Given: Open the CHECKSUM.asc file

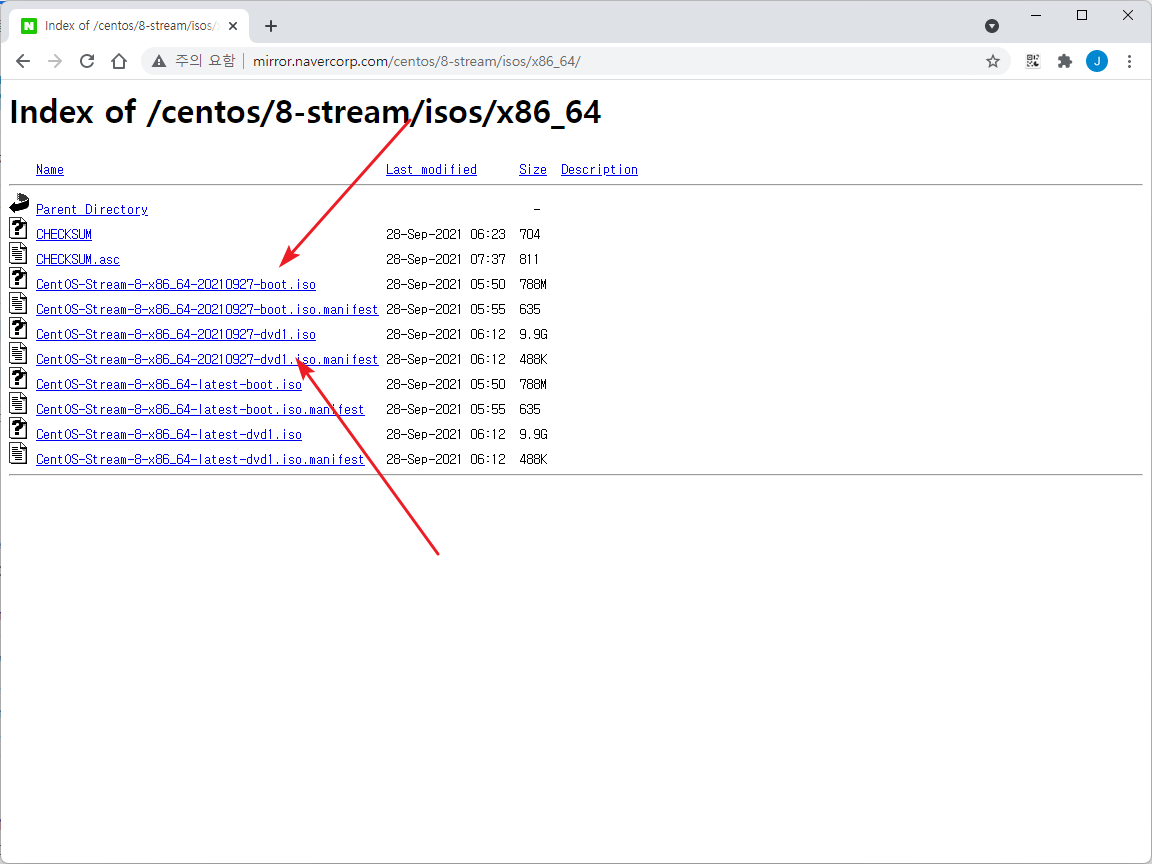Looking at the screenshot, I should pos(78,259).
